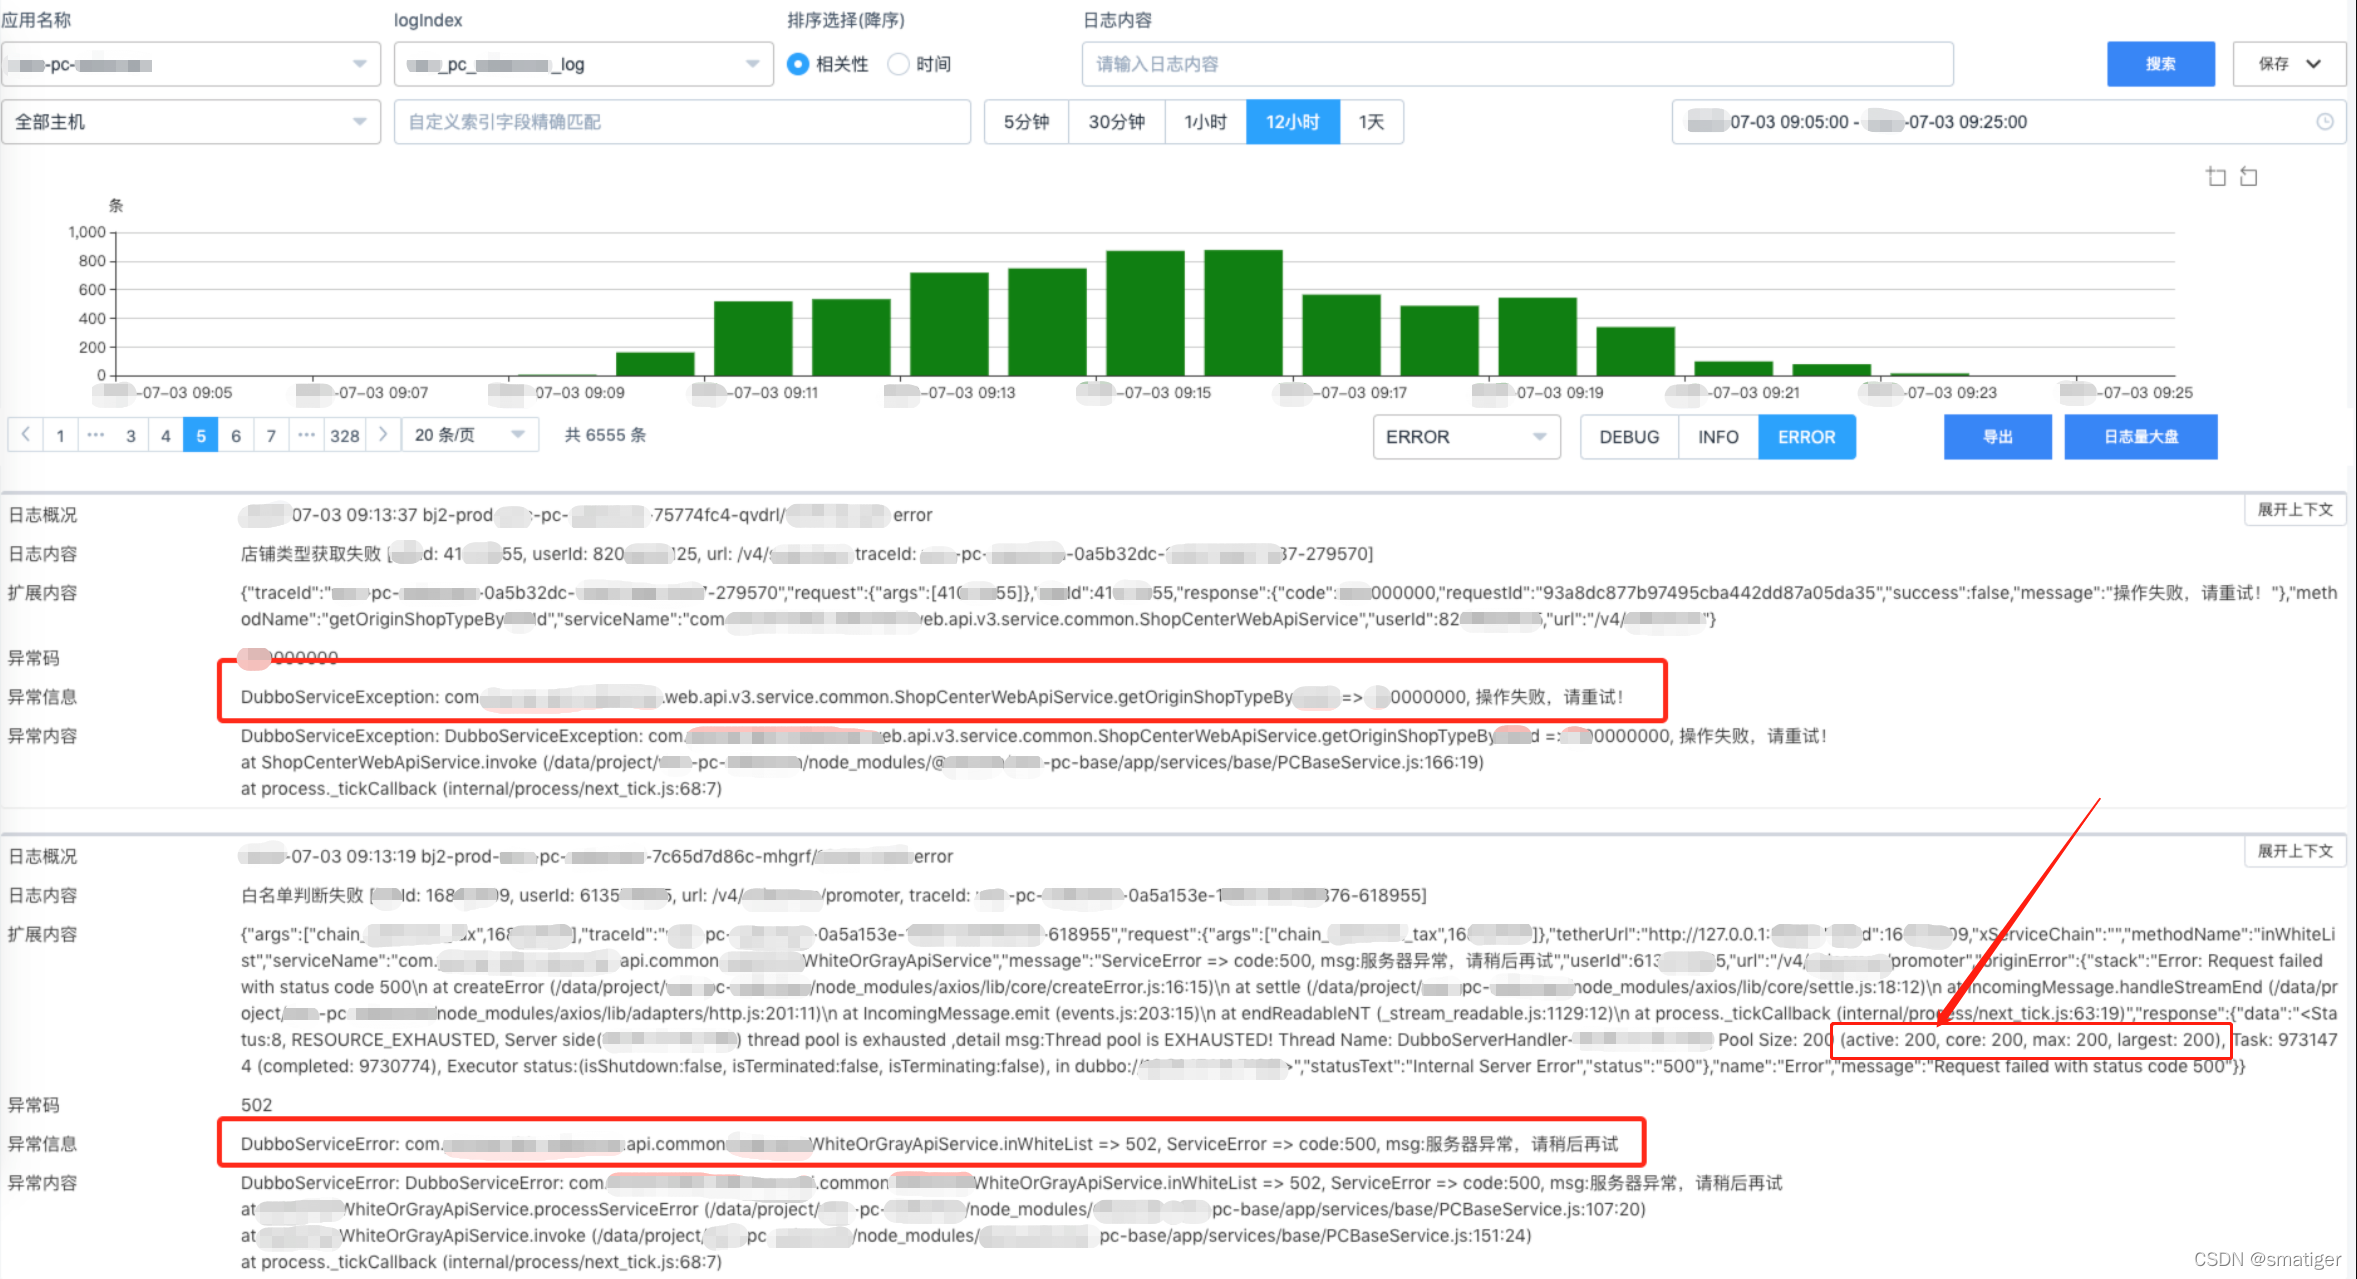Click the 搜索 search button
Screen dimensions: 2357x1279
pos(2160,64)
